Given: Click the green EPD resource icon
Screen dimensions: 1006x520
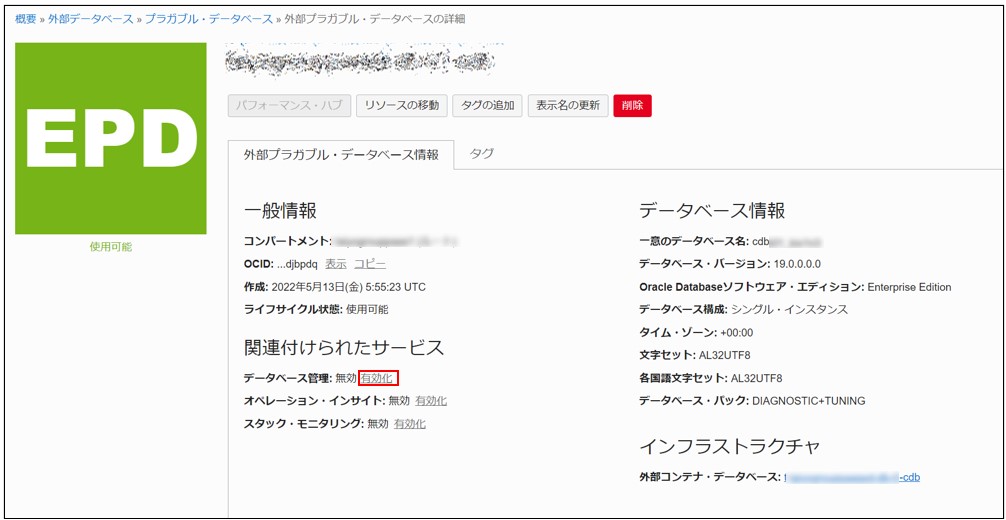Looking at the screenshot, I should [110, 138].
